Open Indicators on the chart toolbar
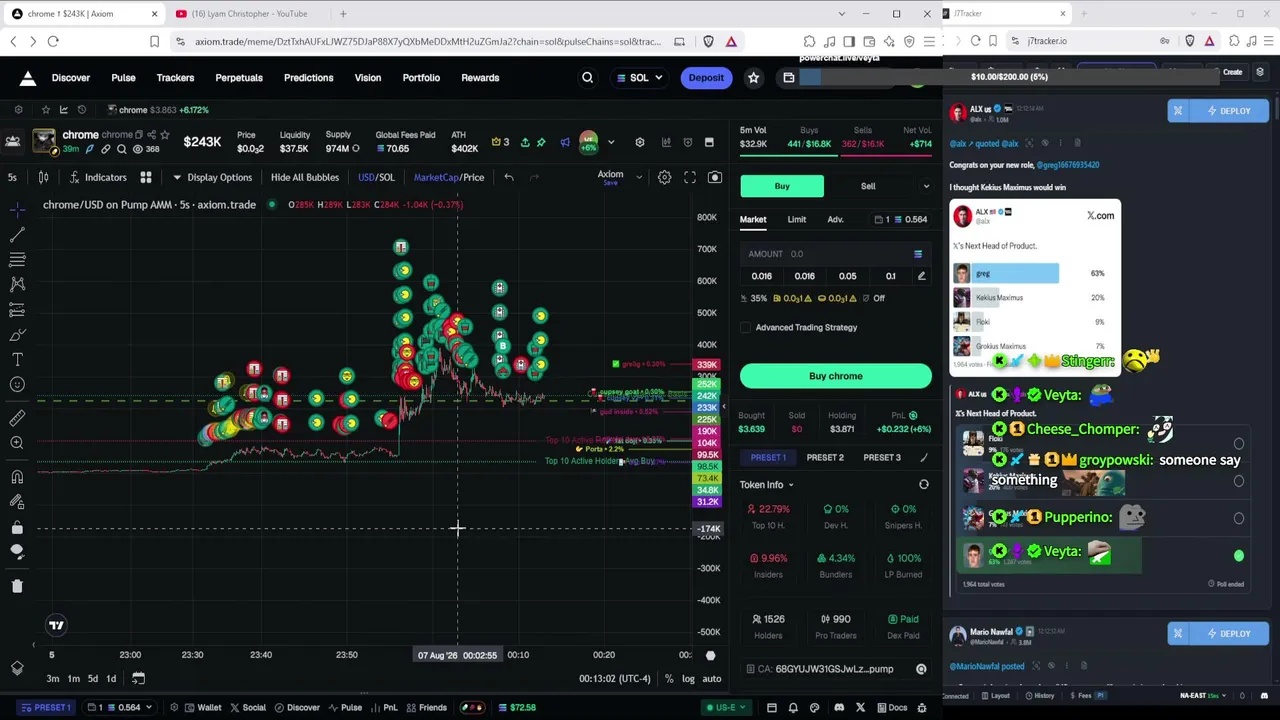 [98, 177]
